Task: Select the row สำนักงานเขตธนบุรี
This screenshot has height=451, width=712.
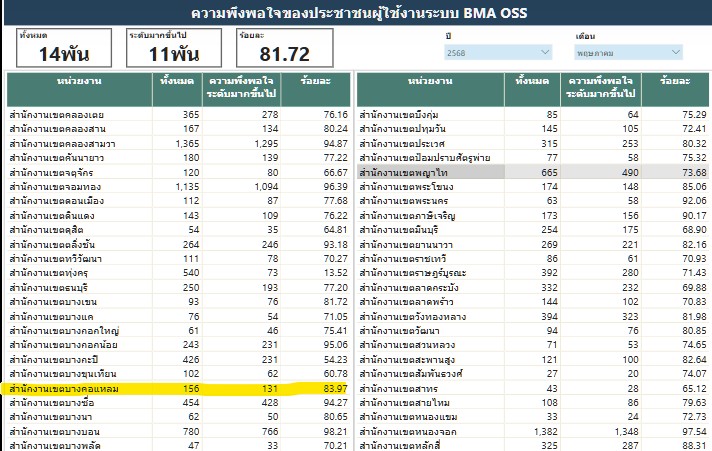Action: (x=178, y=287)
